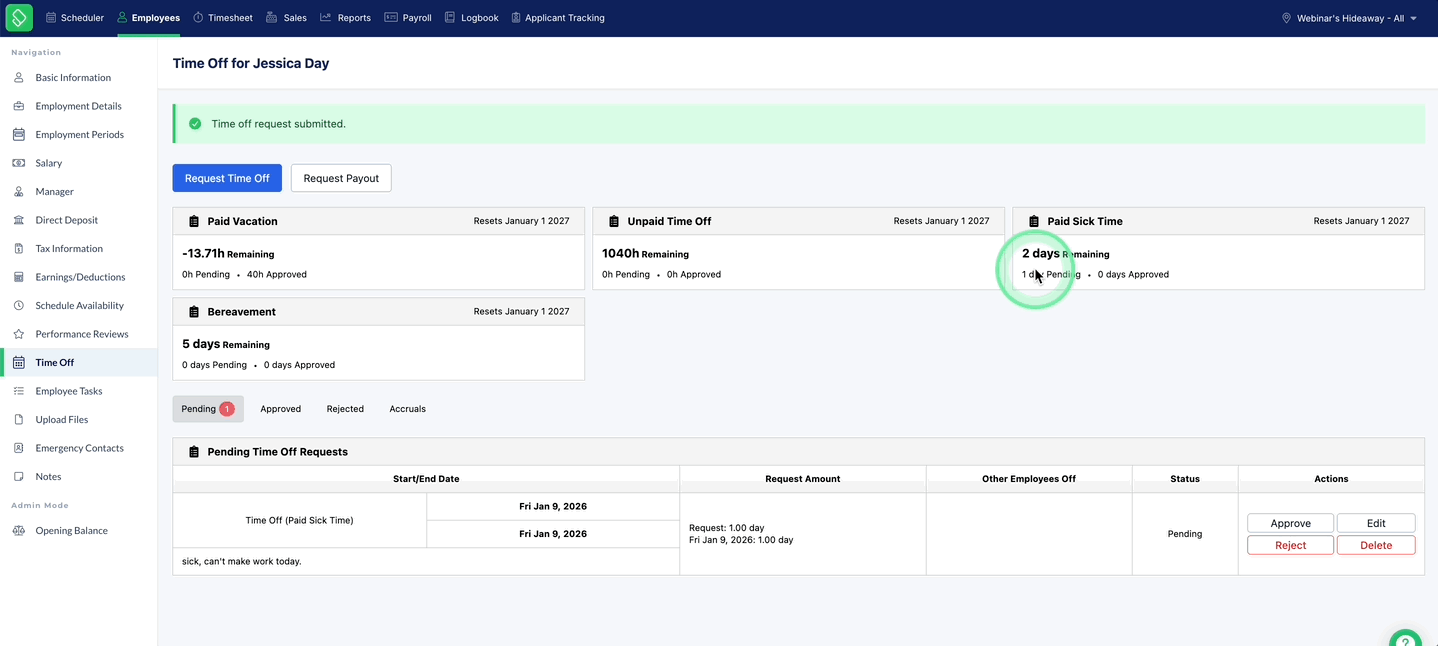Click the 'Time off request submitted.' message
Screen dimensions: 1438x646
click(279, 124)
